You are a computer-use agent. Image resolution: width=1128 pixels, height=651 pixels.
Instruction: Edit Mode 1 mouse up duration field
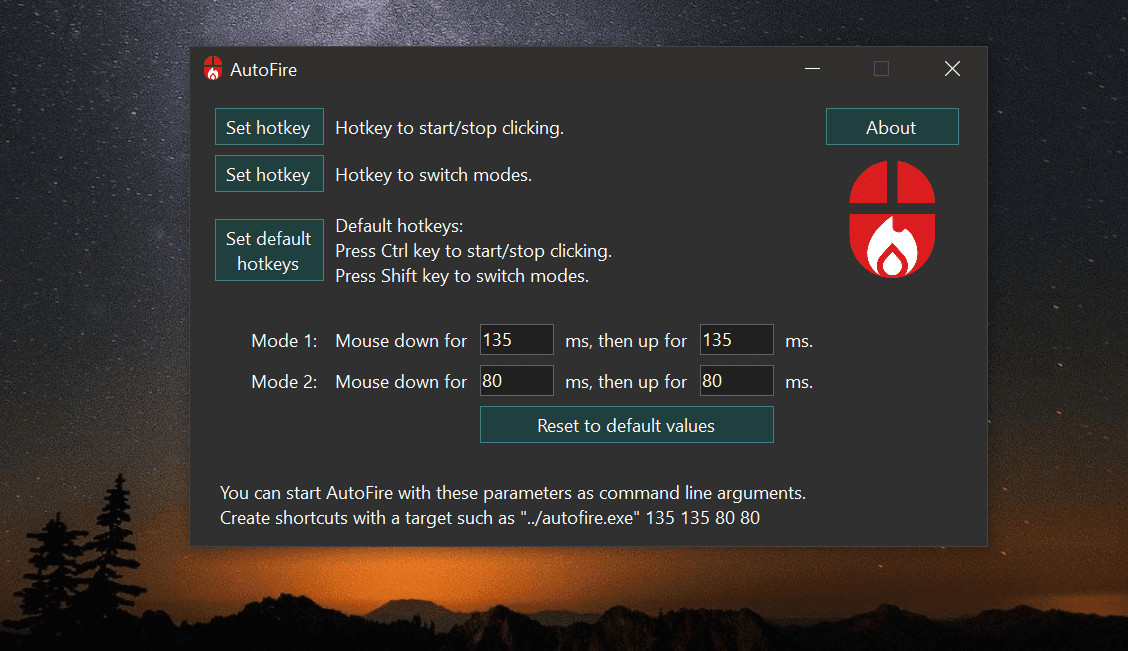pyautogui.click(x=737, y=340)
